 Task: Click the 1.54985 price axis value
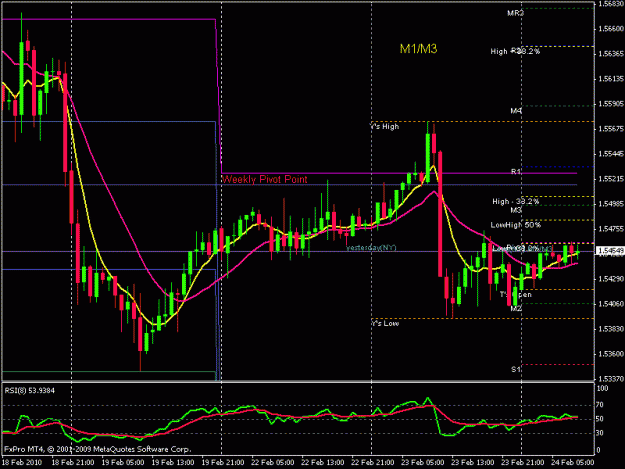(611, 204)
